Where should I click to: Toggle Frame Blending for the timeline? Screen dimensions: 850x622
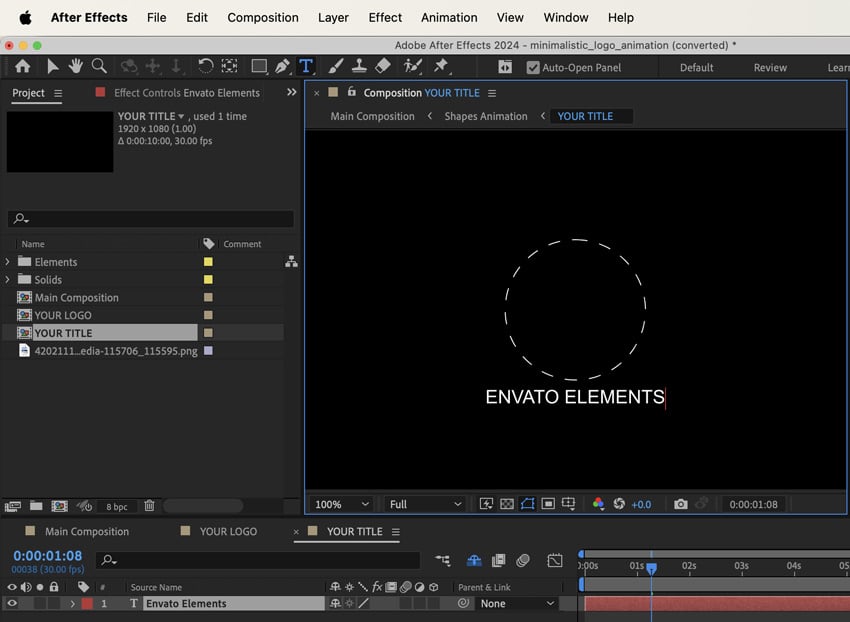(x=498, y=560)
